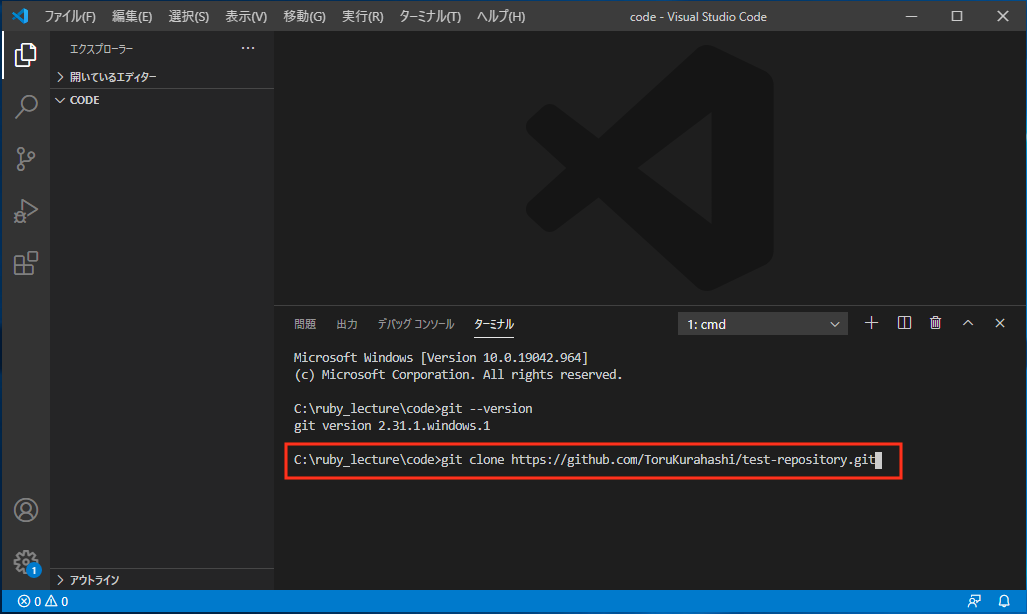Expand the 開いているエディター section
1027x614 pixels.
coord(162,77)
